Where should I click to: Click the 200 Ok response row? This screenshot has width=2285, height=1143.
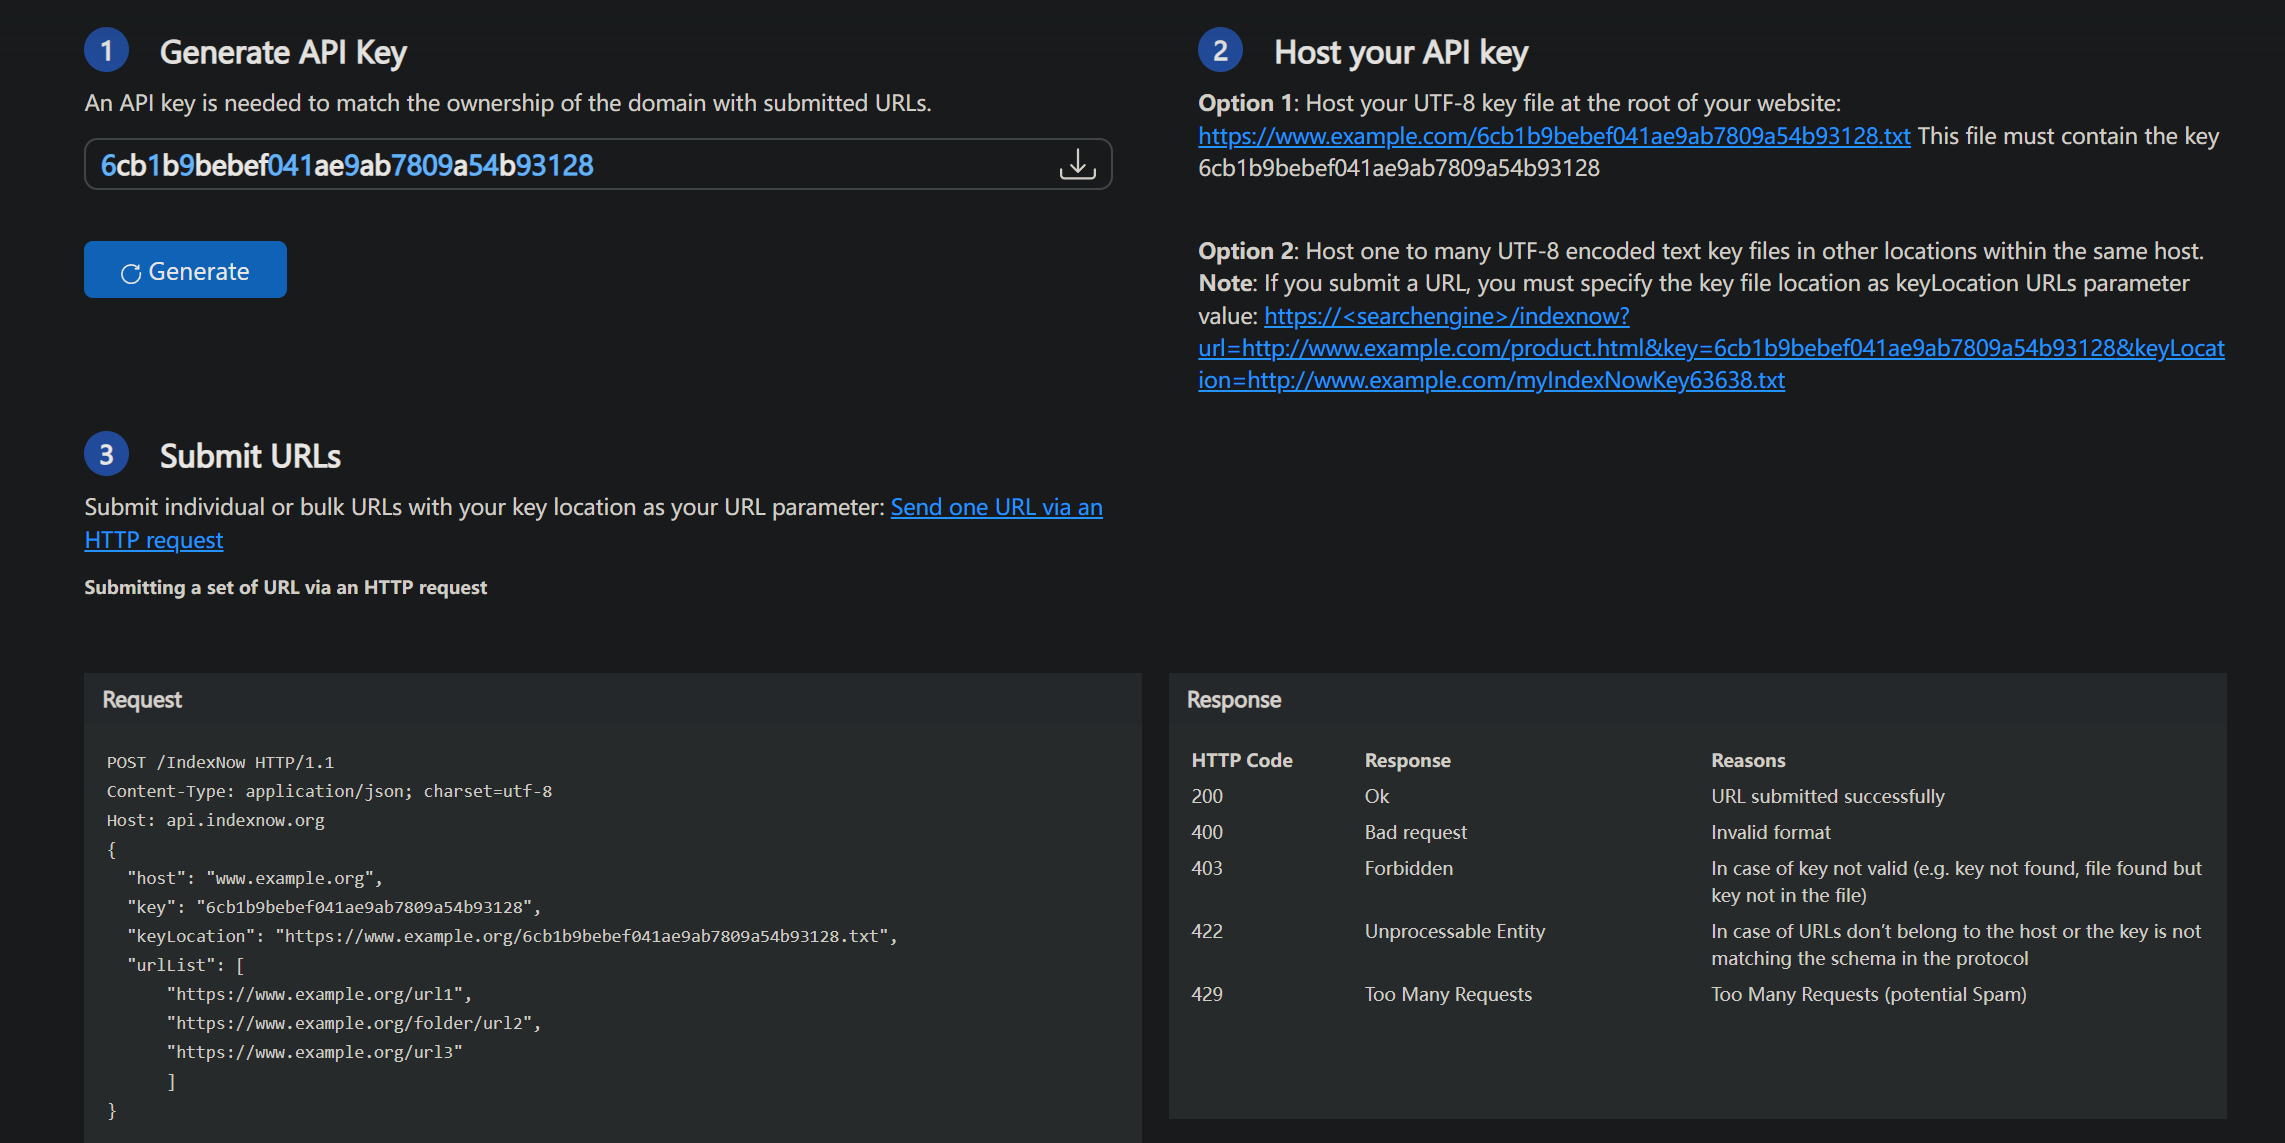pos(1697,796)
